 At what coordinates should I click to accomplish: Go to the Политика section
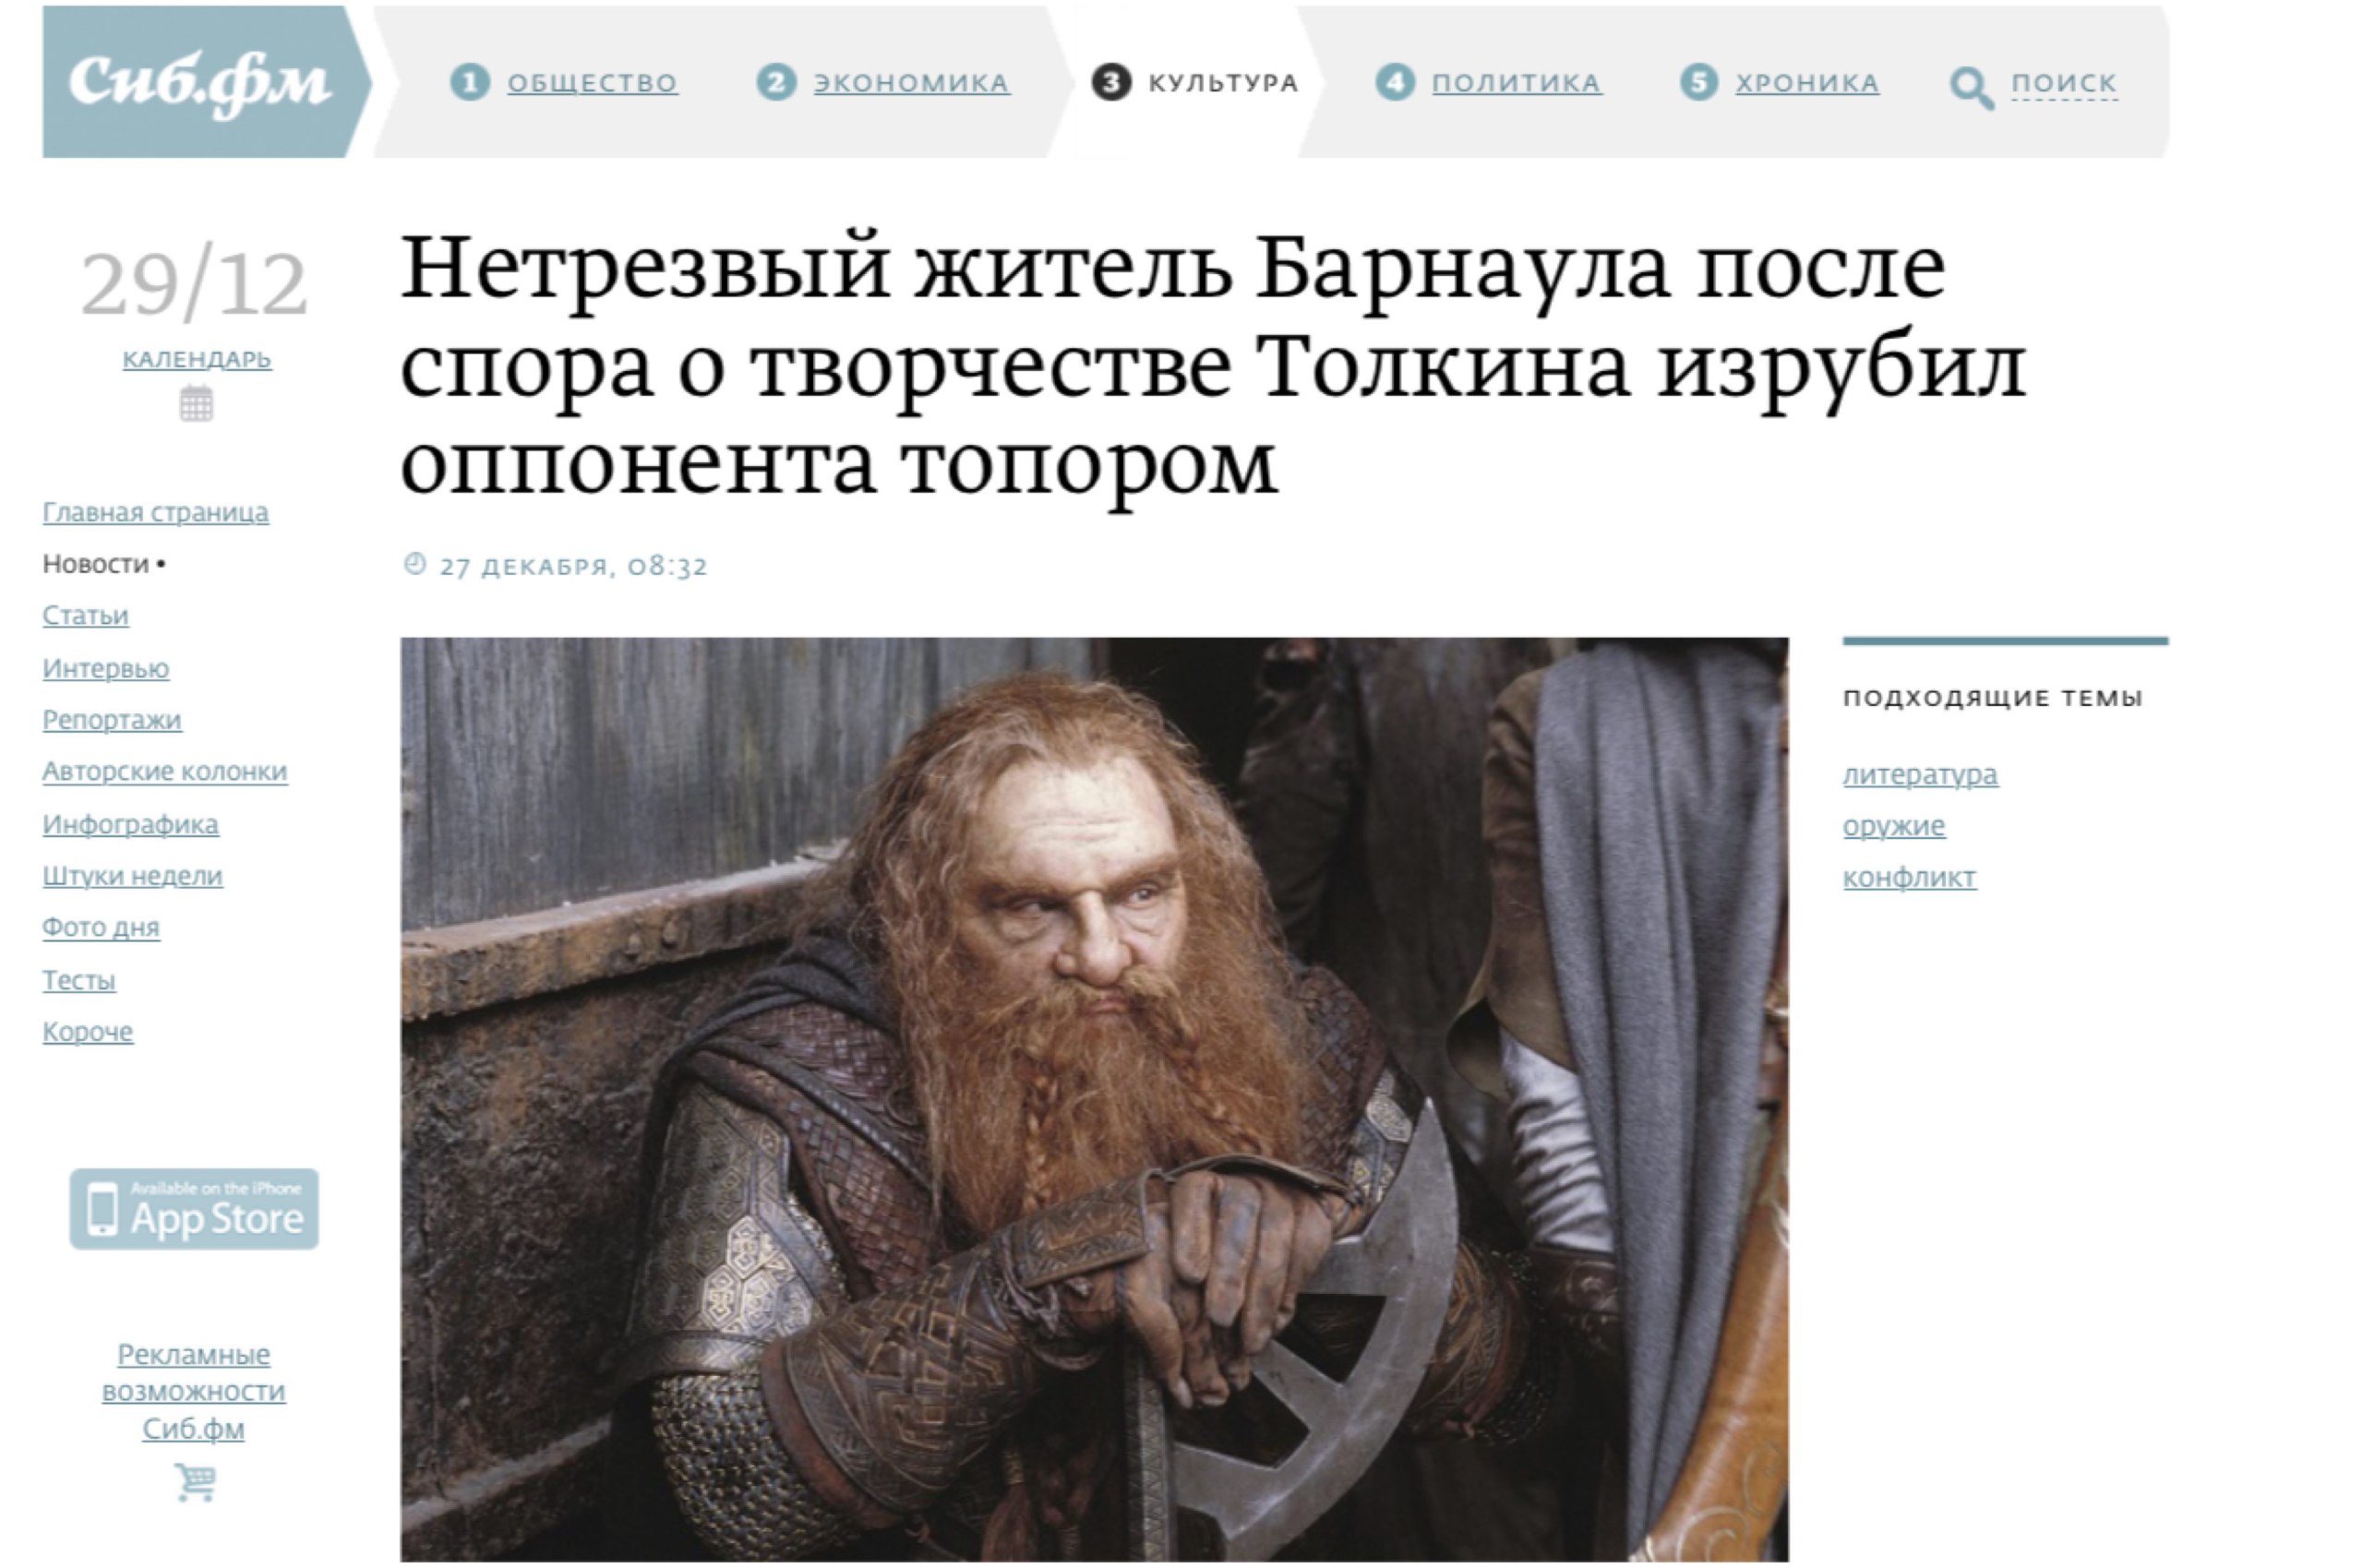click(1517, 83)
